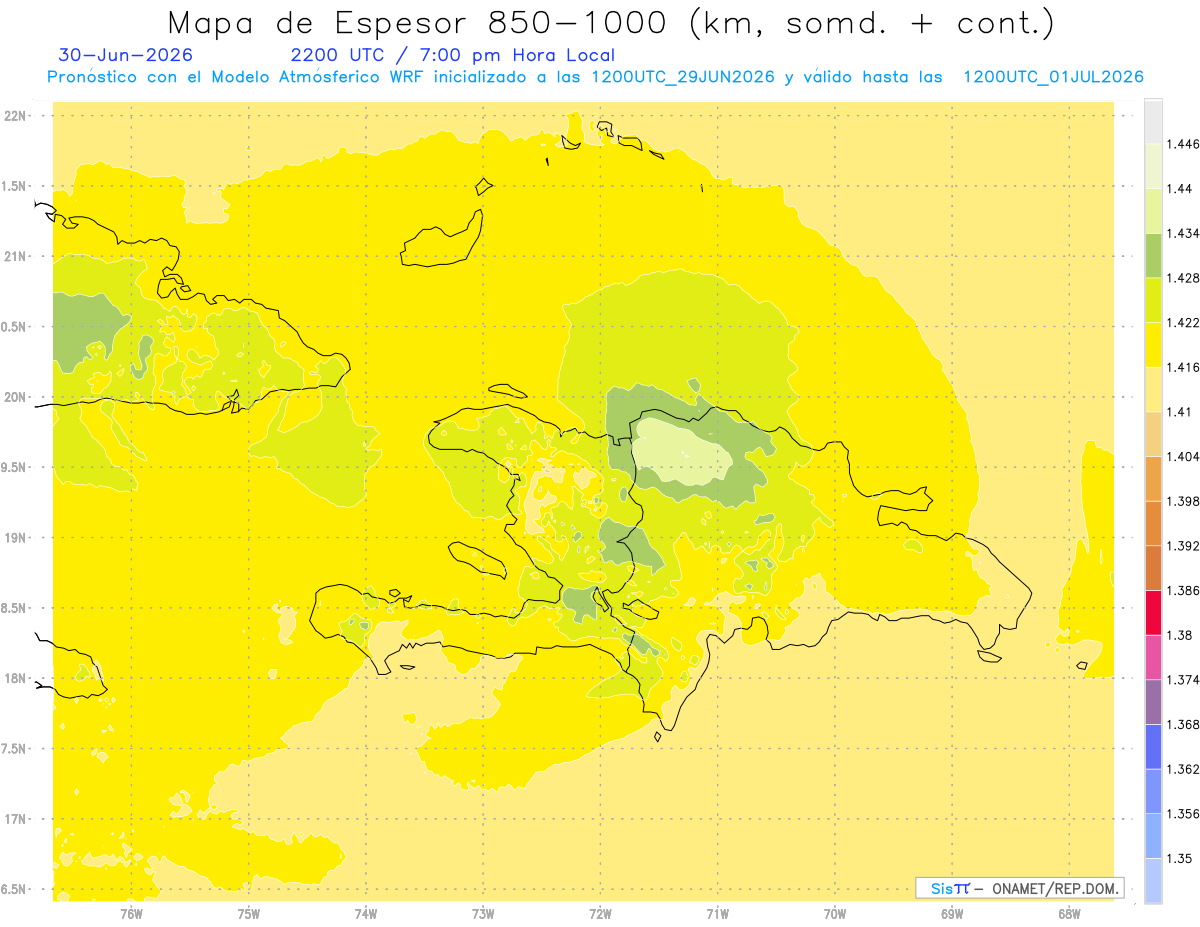Click the legend value 1.386
This screenshot has width=1200, height=927.
tap(1184, 590)
